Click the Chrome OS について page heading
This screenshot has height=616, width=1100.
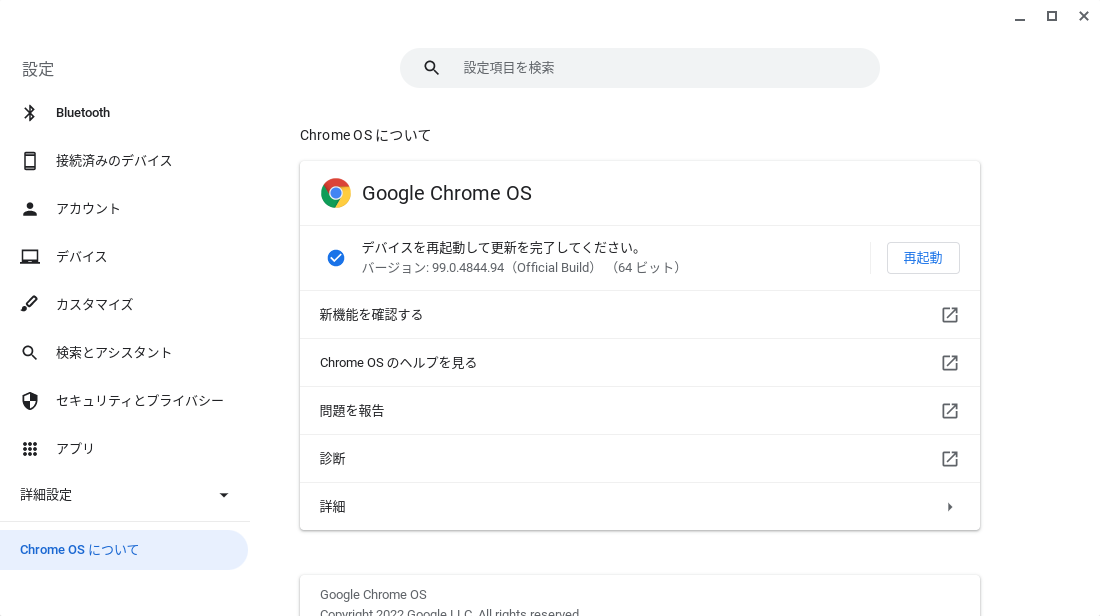(365, 135)
